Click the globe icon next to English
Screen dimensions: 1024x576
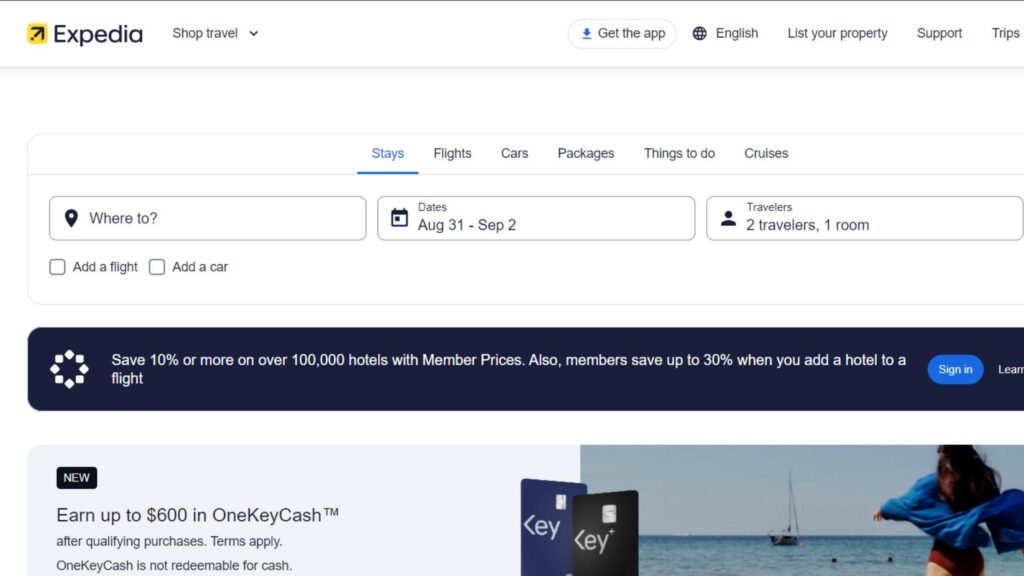click(x=700, y=32)
